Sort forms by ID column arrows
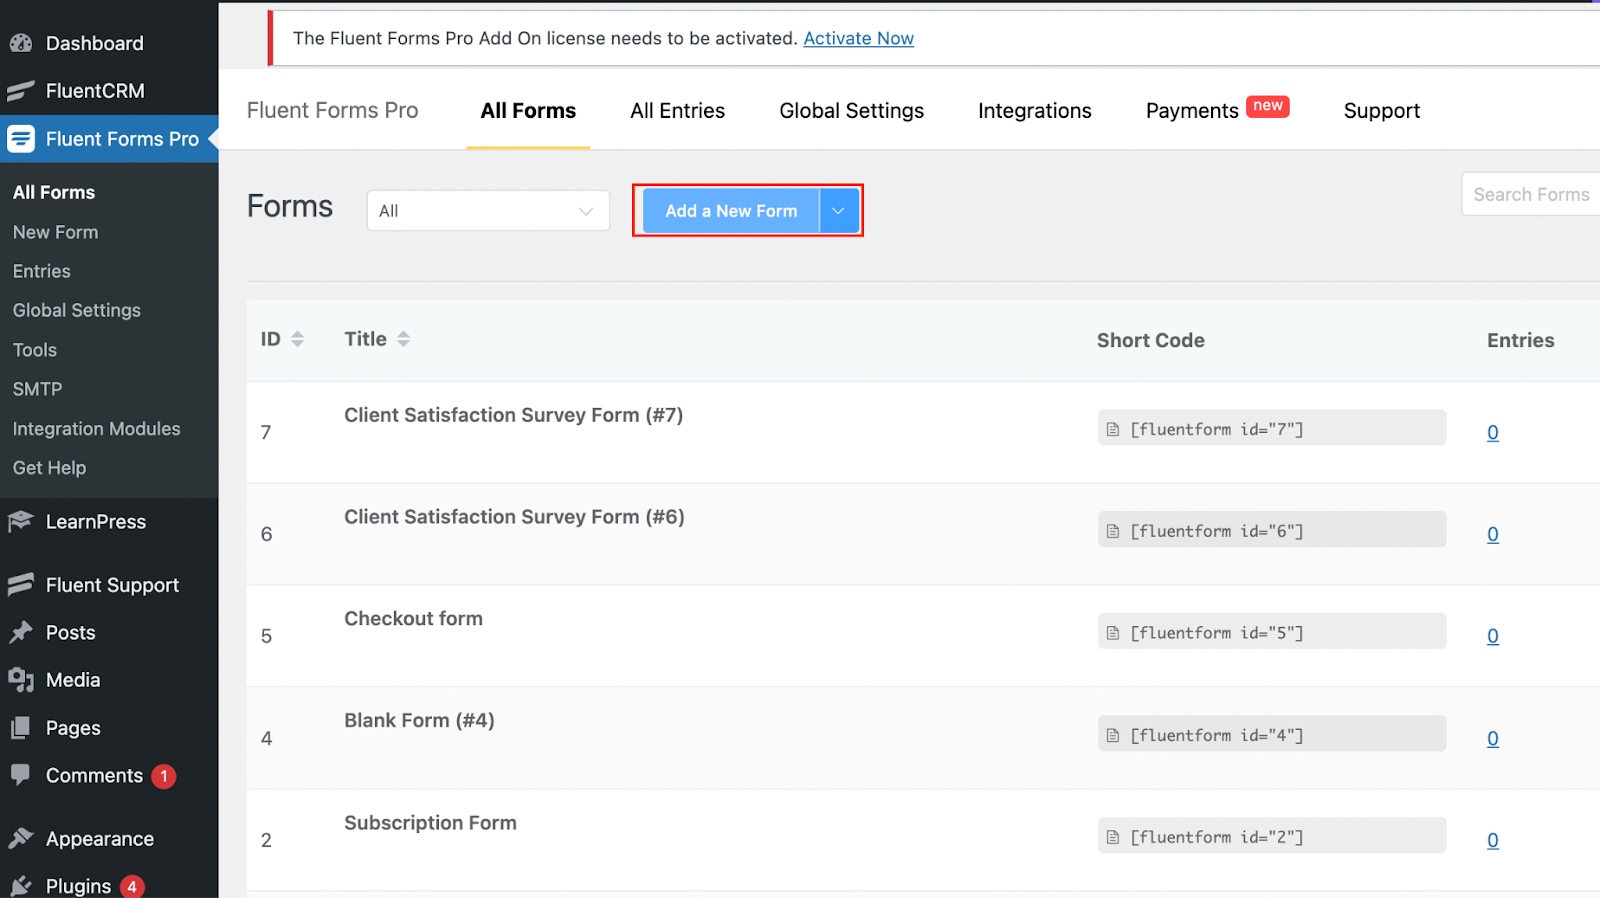The image size is (1600, 898). point(297,339)
